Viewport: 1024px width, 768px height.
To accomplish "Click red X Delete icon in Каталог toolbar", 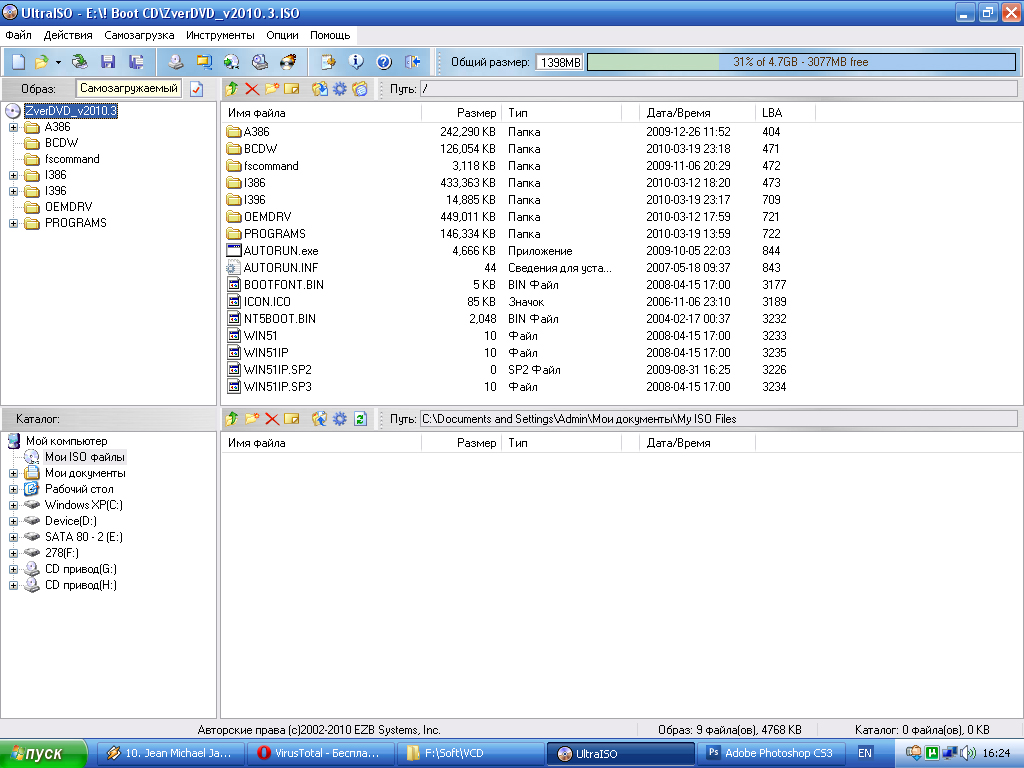I will [272, 419].
